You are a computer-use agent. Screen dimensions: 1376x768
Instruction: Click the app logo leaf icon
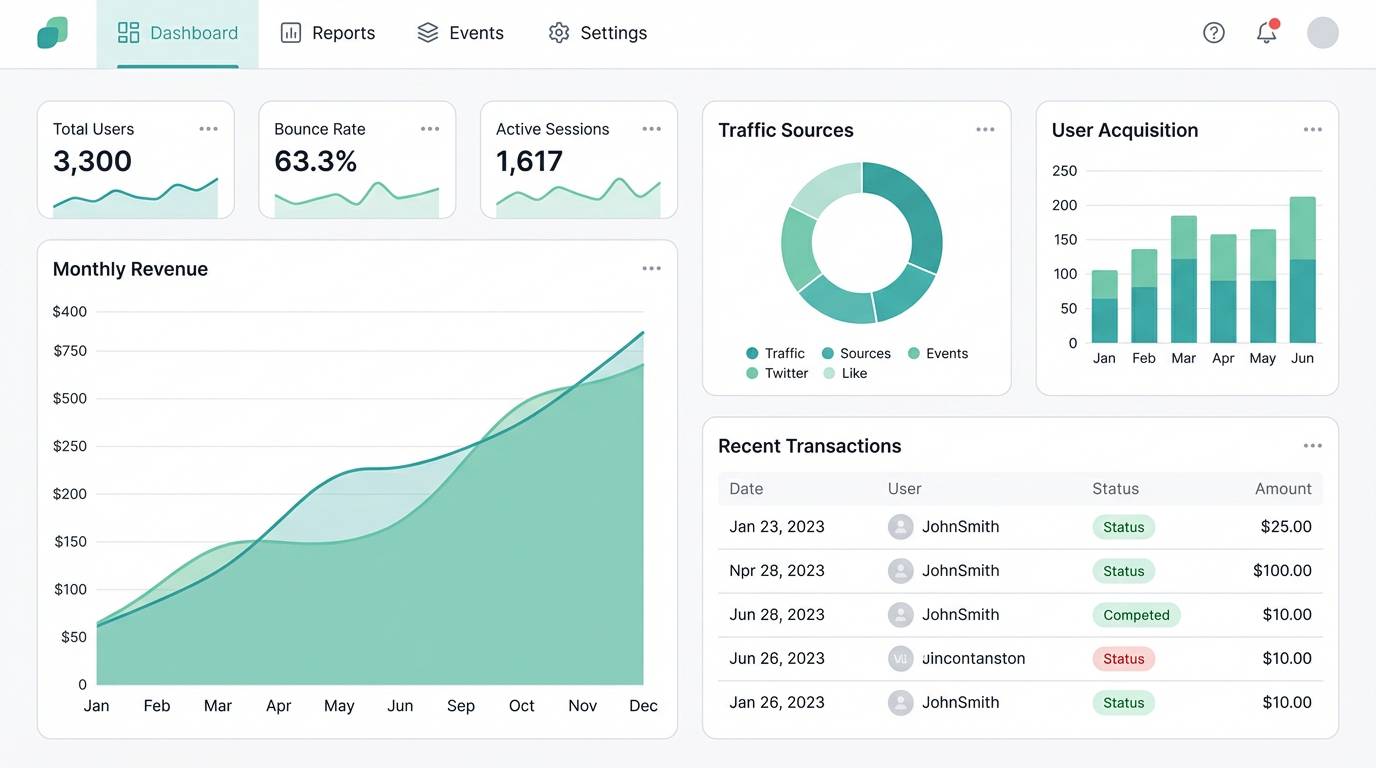tap(51, 32)
